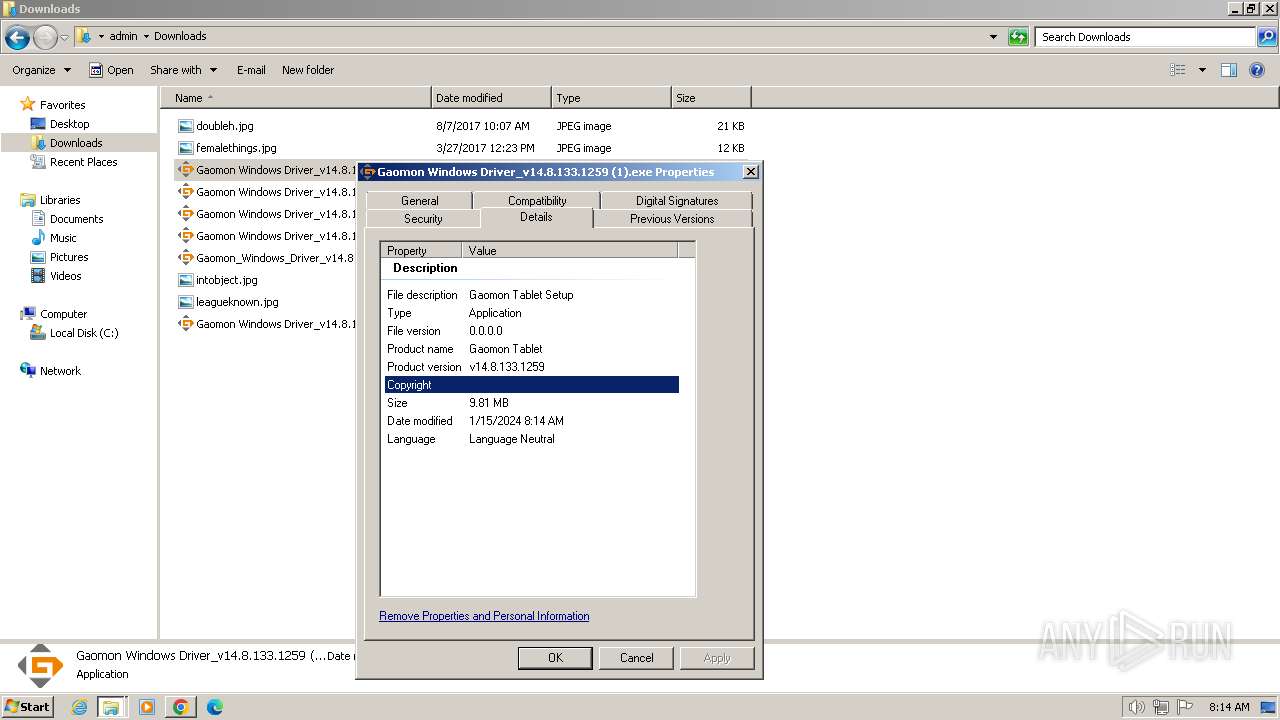The width and height of the screenshot is (1280, 720).
Task: Open Desktop in Favorites
Action: (x=69, y=124)
